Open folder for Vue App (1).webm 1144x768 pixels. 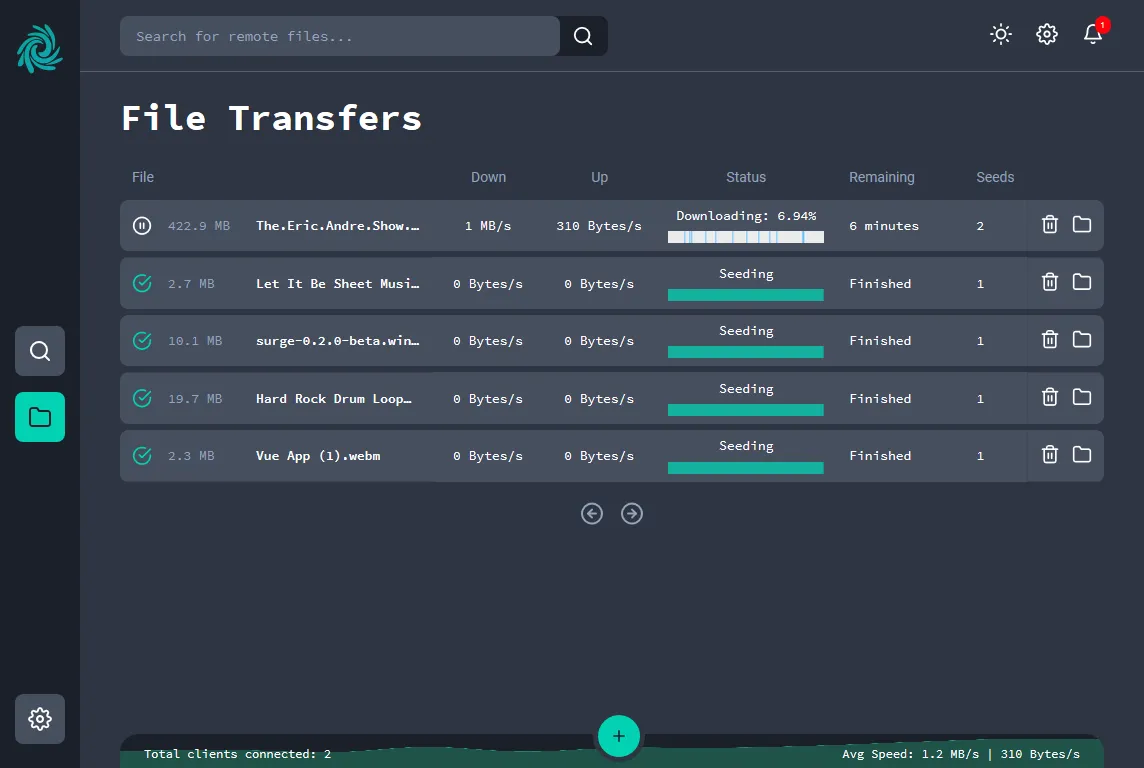pyautogui.click(x=1081, y=455)
